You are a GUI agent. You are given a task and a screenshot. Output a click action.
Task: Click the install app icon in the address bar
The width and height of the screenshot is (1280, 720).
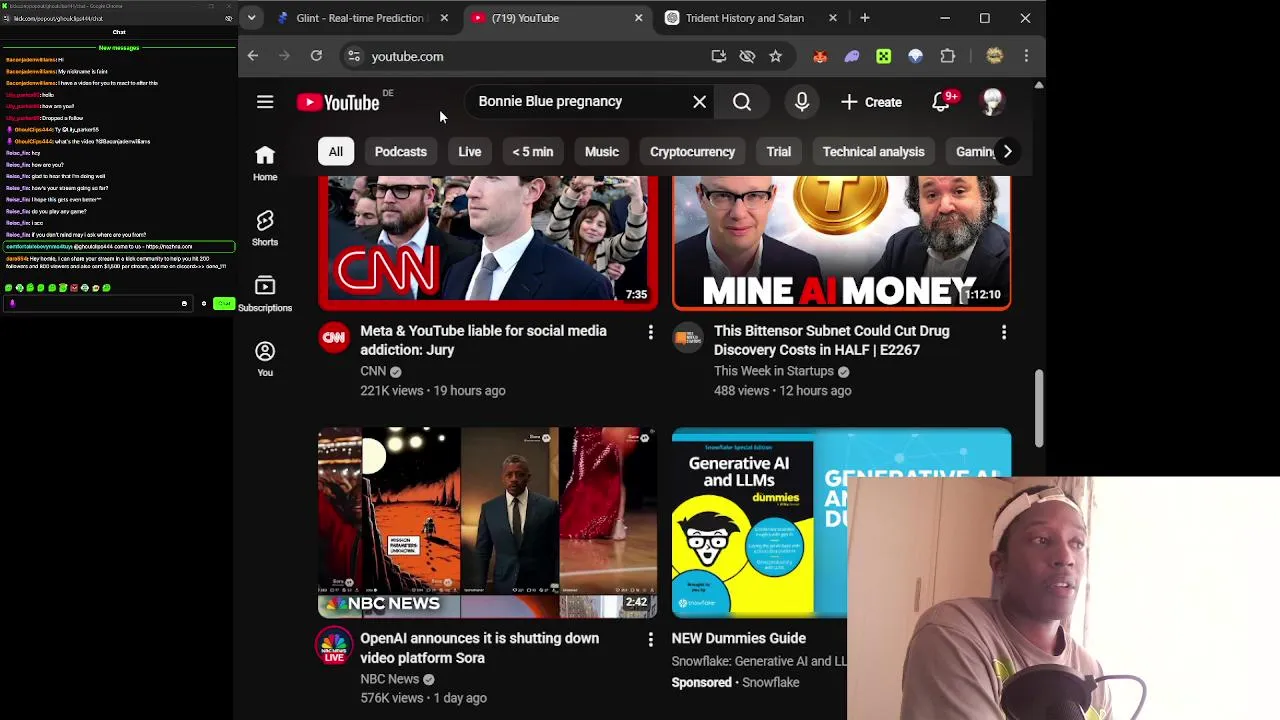719,56
